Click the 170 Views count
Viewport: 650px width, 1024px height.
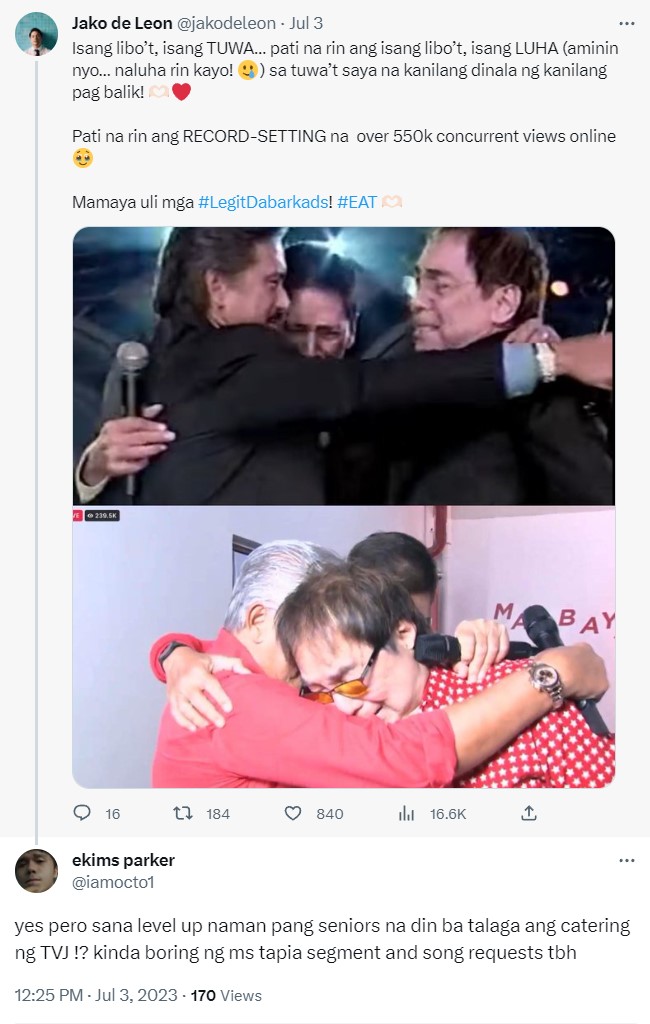(x=226, y=996)
